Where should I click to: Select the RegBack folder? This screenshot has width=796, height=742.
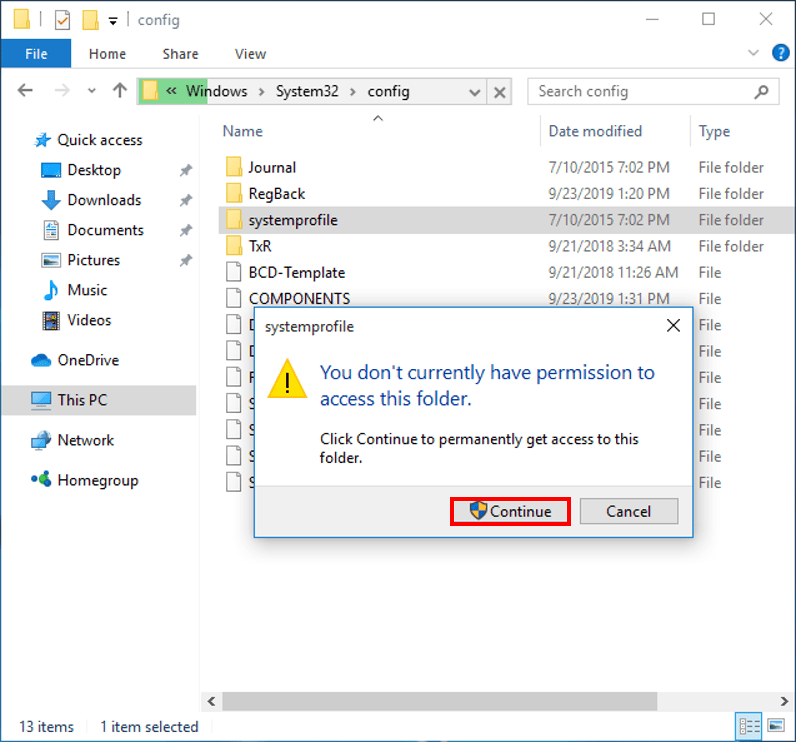pyautogui.click(x=277, y=194)
